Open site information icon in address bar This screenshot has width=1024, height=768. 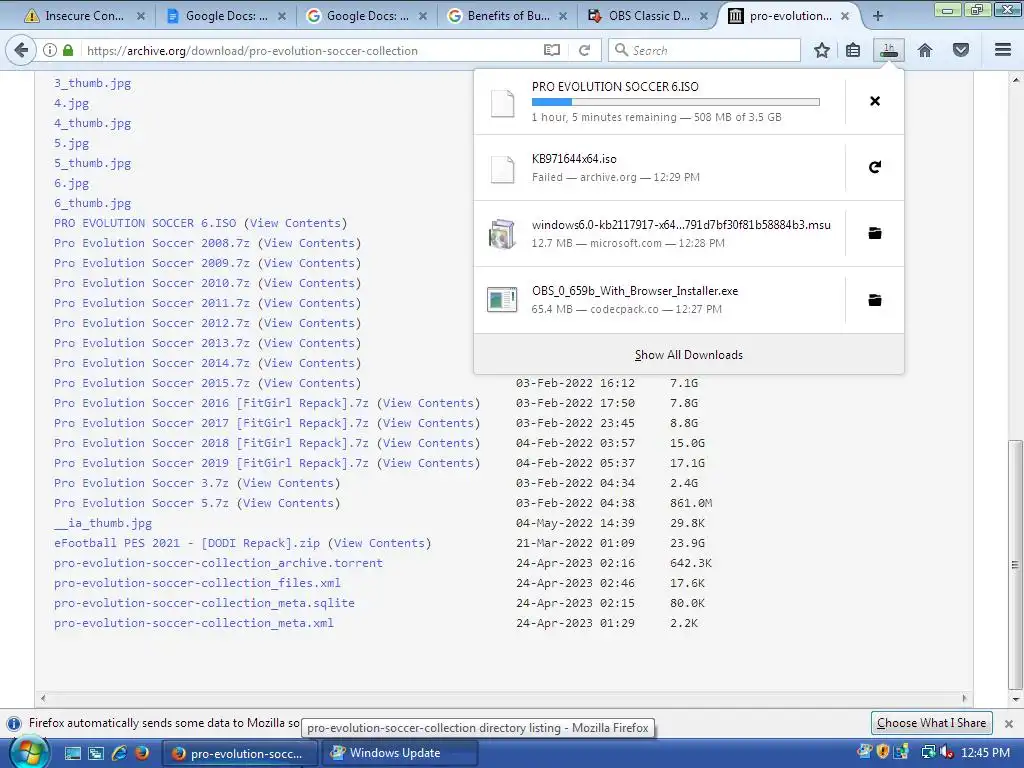click(x=50, y=50)
